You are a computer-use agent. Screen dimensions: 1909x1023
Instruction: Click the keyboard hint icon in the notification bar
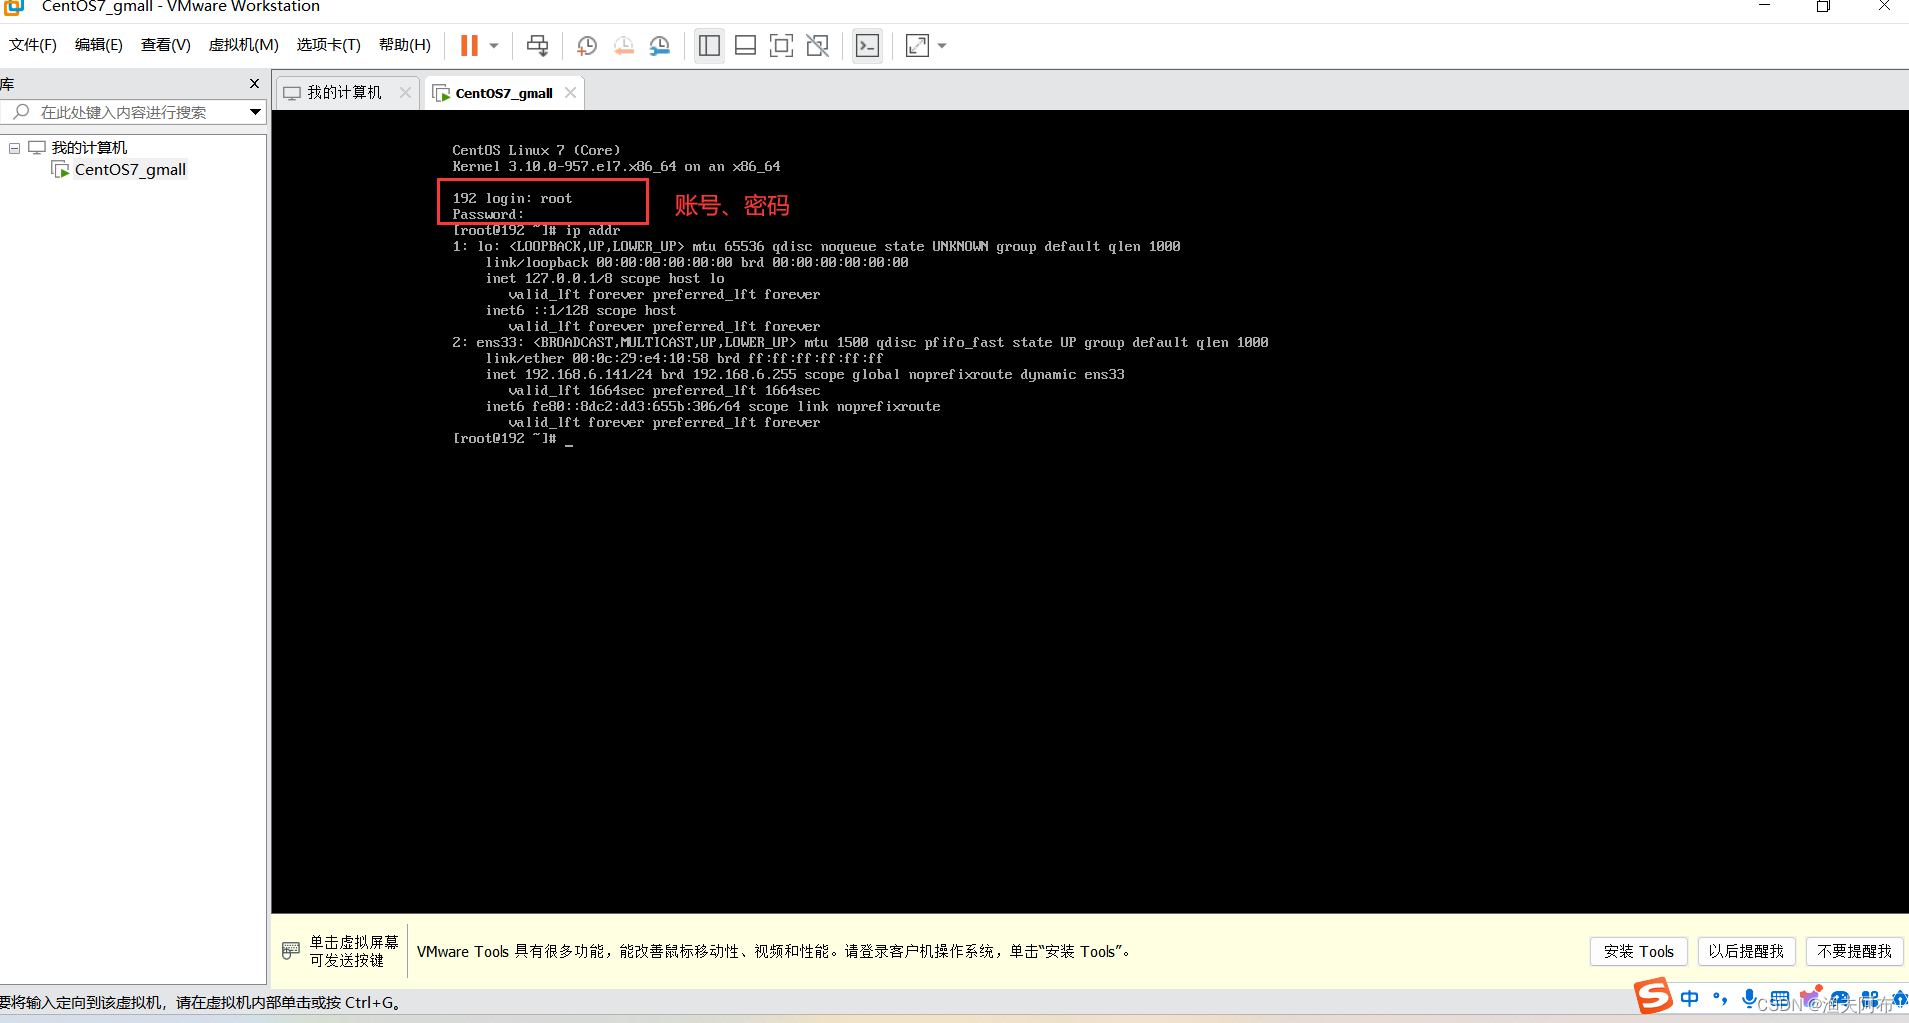(x=291, y=951)
